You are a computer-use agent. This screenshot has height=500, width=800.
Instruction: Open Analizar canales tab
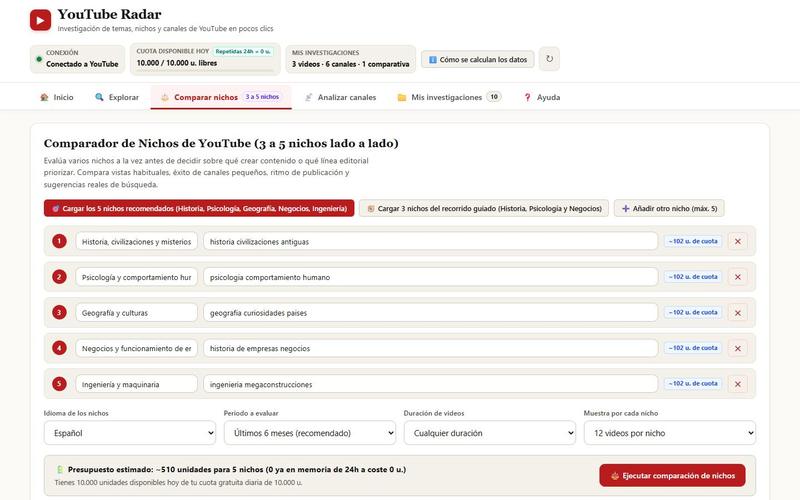(x=340, y=97)
